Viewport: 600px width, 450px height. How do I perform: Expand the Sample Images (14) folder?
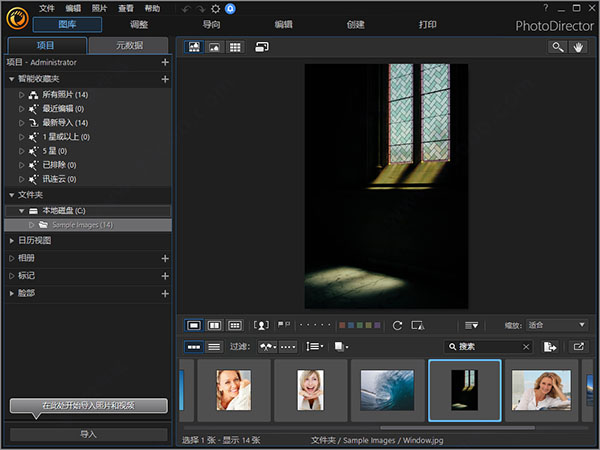[31, 225]
